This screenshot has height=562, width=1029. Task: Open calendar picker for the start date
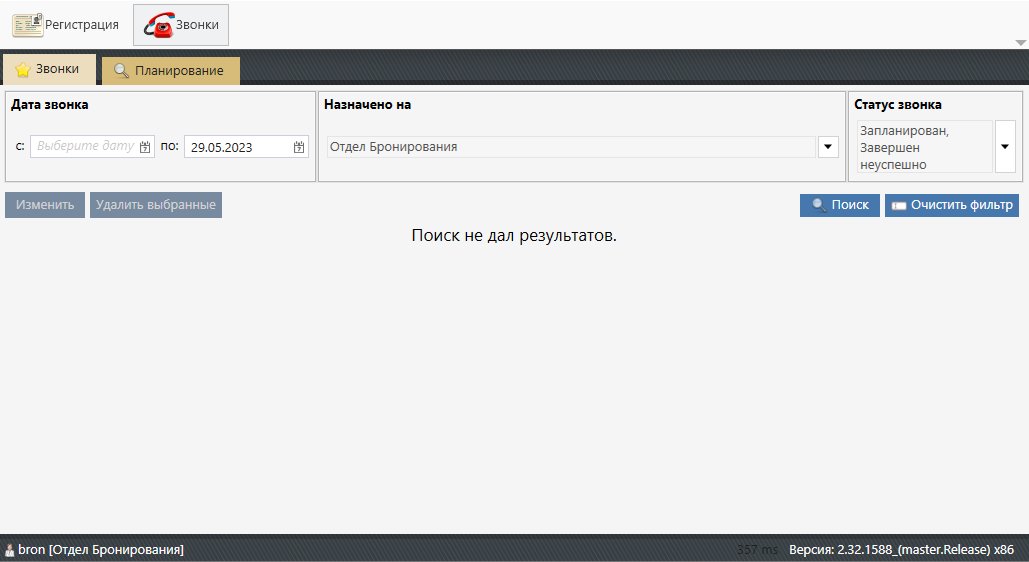tap(145, 147)
